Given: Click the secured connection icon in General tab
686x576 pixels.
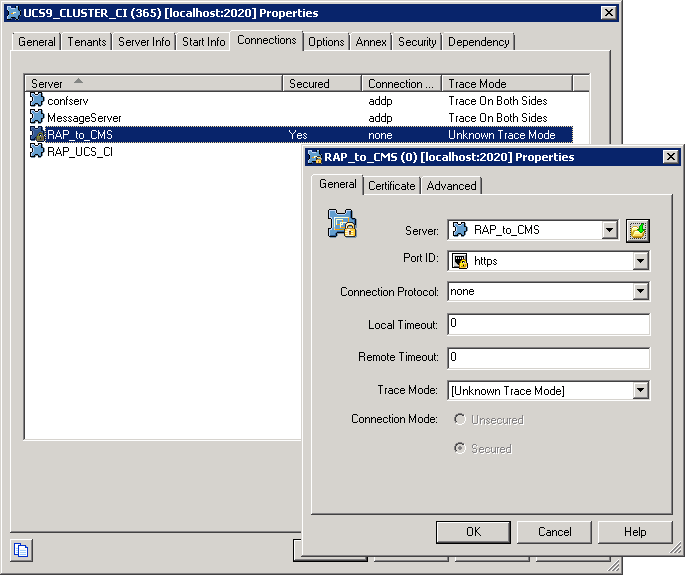Looking at the screenshot, I should point(342,224).
